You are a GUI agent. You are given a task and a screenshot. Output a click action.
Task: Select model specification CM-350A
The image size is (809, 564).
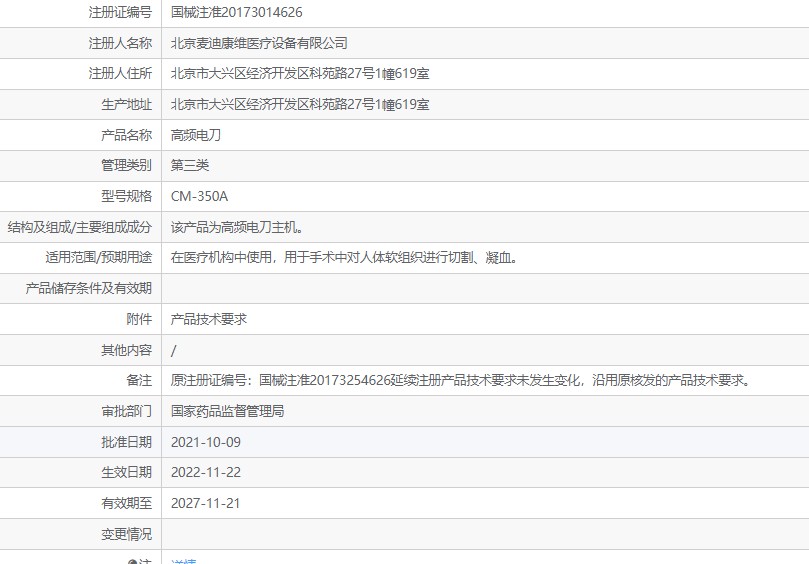pos(199,197)
